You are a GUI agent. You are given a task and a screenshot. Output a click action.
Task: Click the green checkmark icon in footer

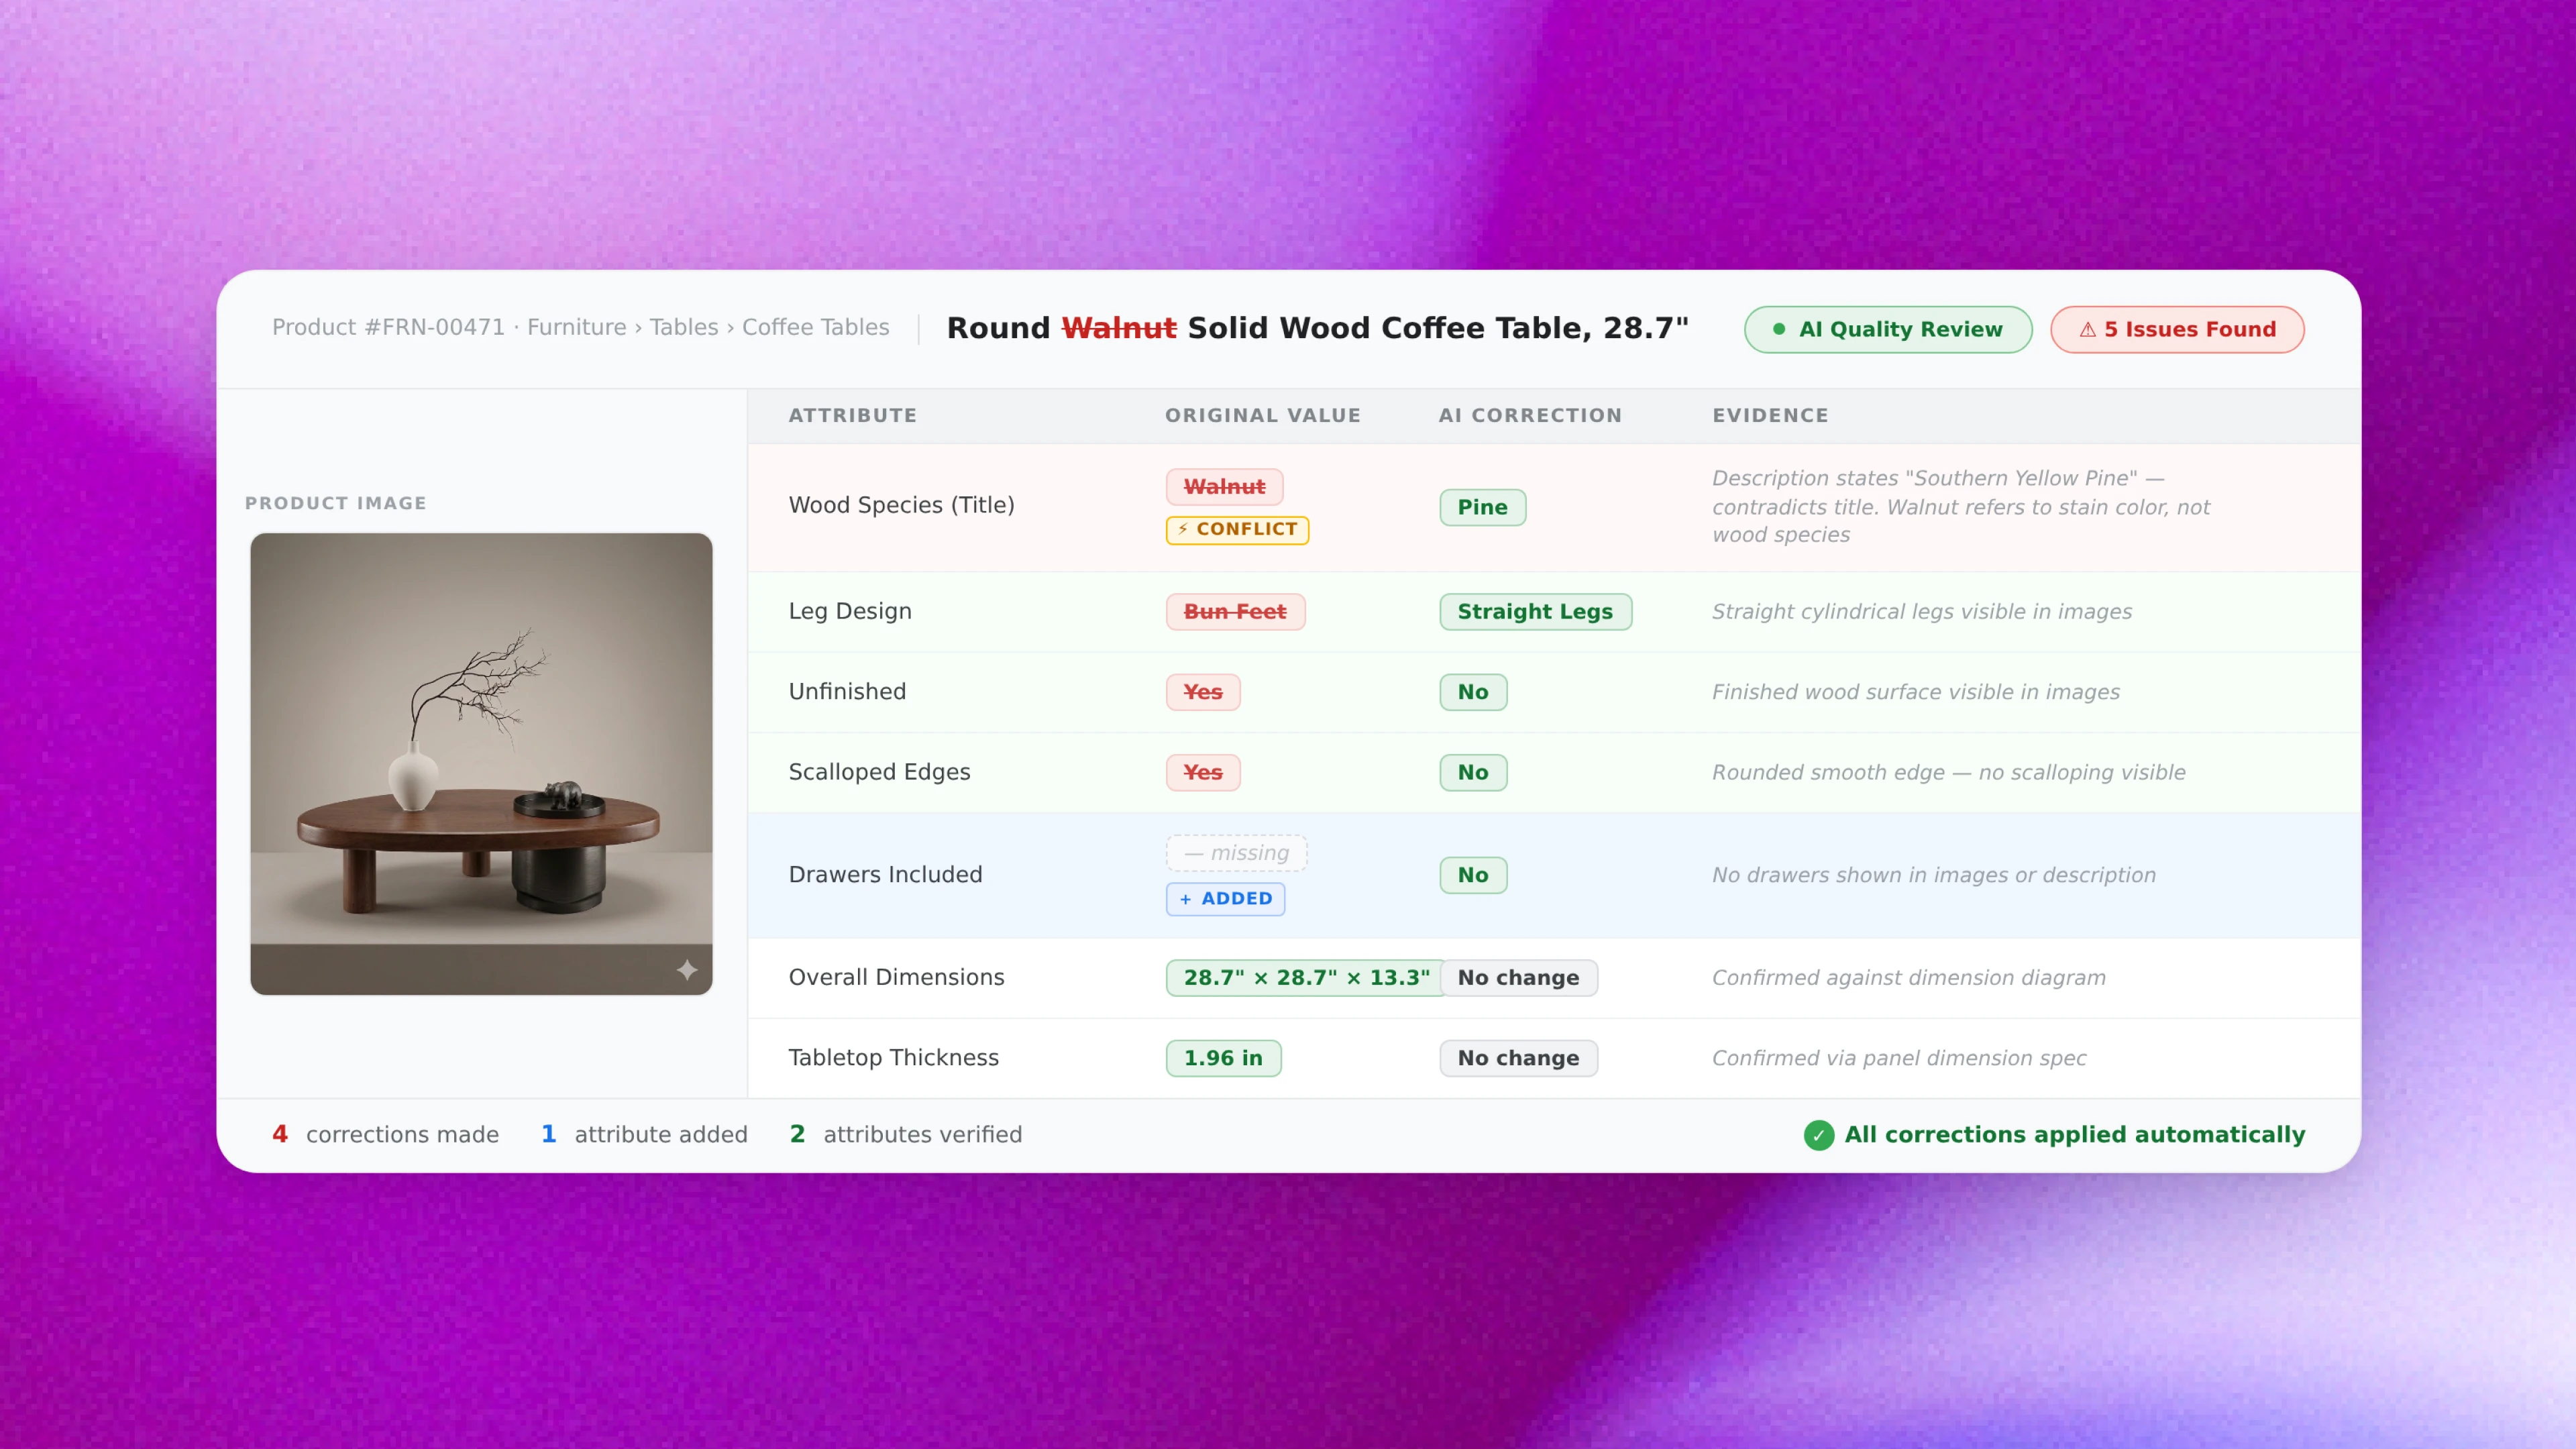[1818, 1135]
